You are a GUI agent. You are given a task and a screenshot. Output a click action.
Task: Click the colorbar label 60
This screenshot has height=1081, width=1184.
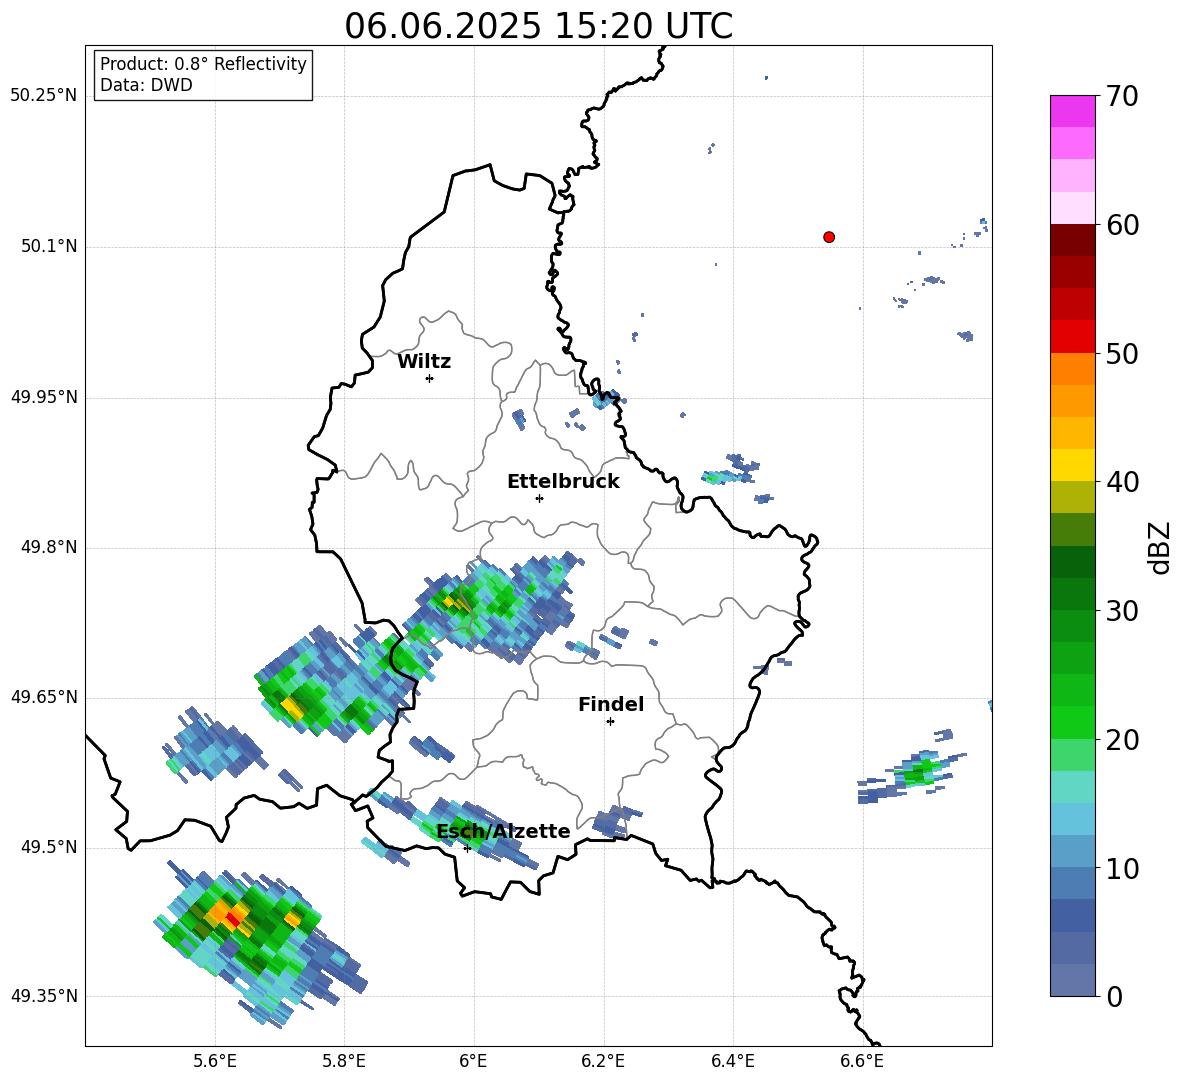pos(1122,225)
